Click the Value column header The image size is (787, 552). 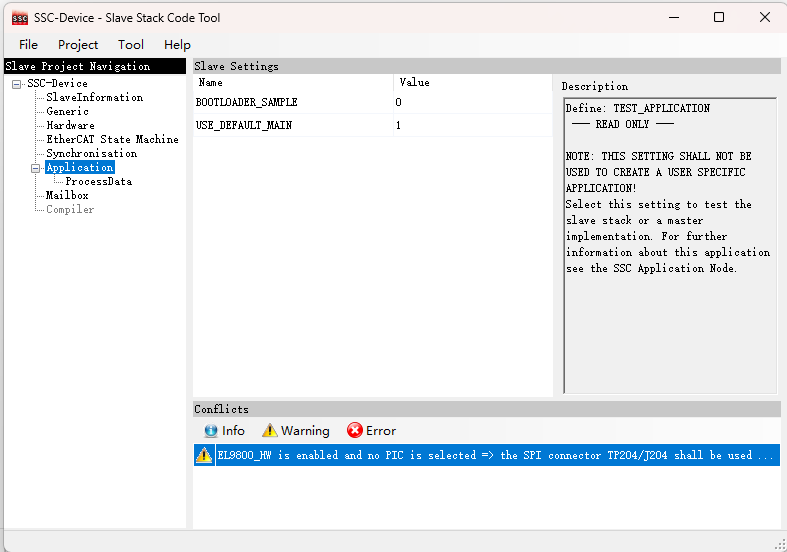click(x=472, y=83)
